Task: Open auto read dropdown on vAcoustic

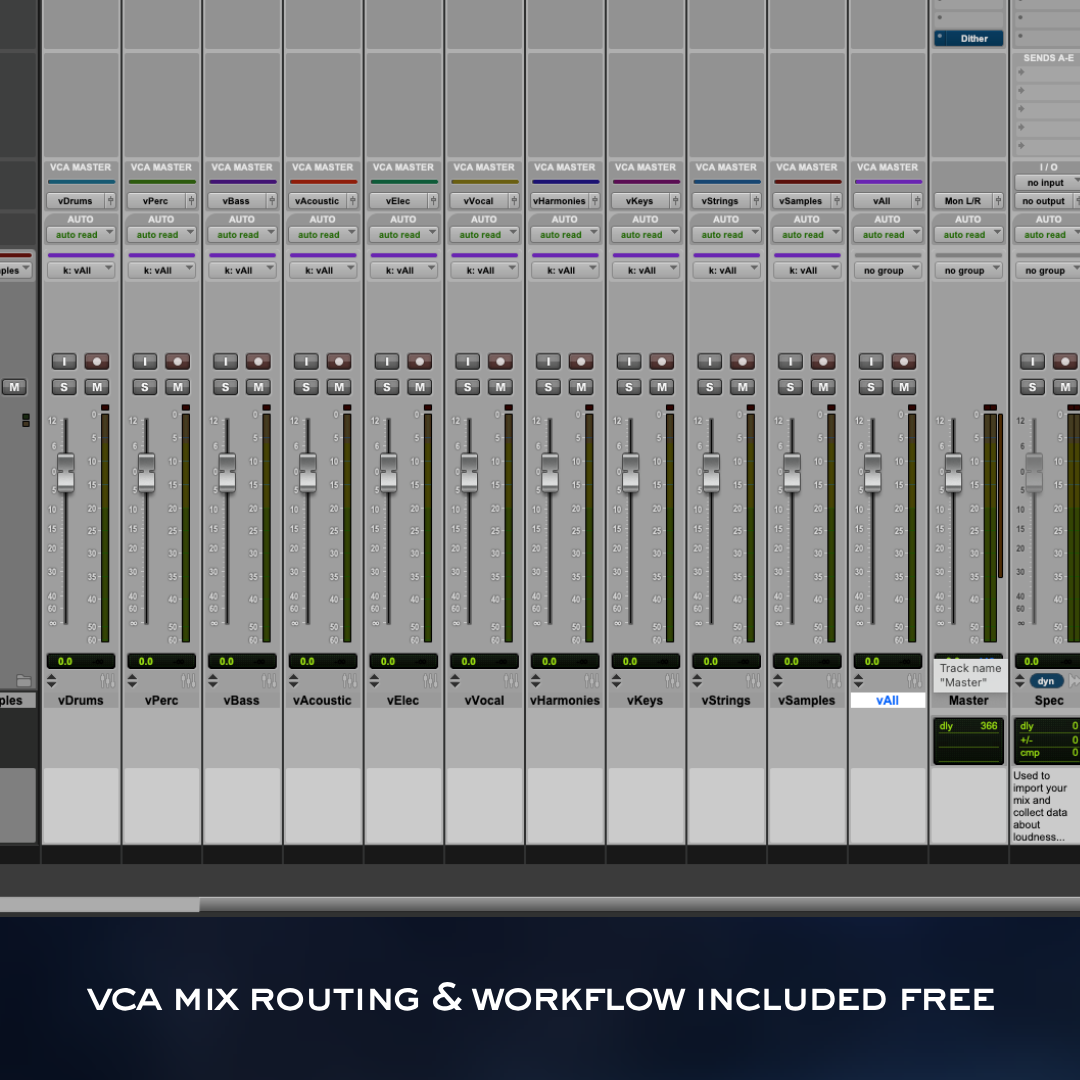Action: [323, 235]
